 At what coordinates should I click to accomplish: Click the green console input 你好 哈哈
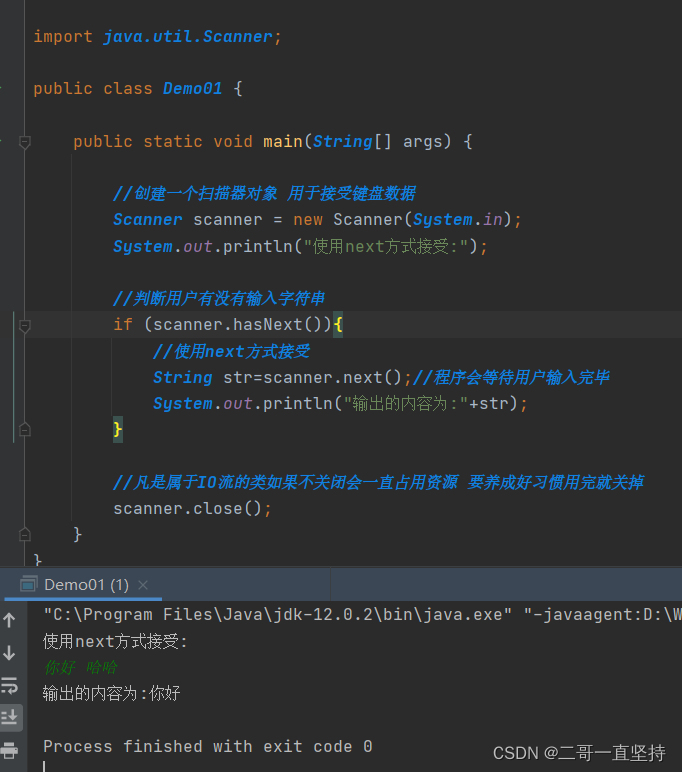(x=81, y=668)
